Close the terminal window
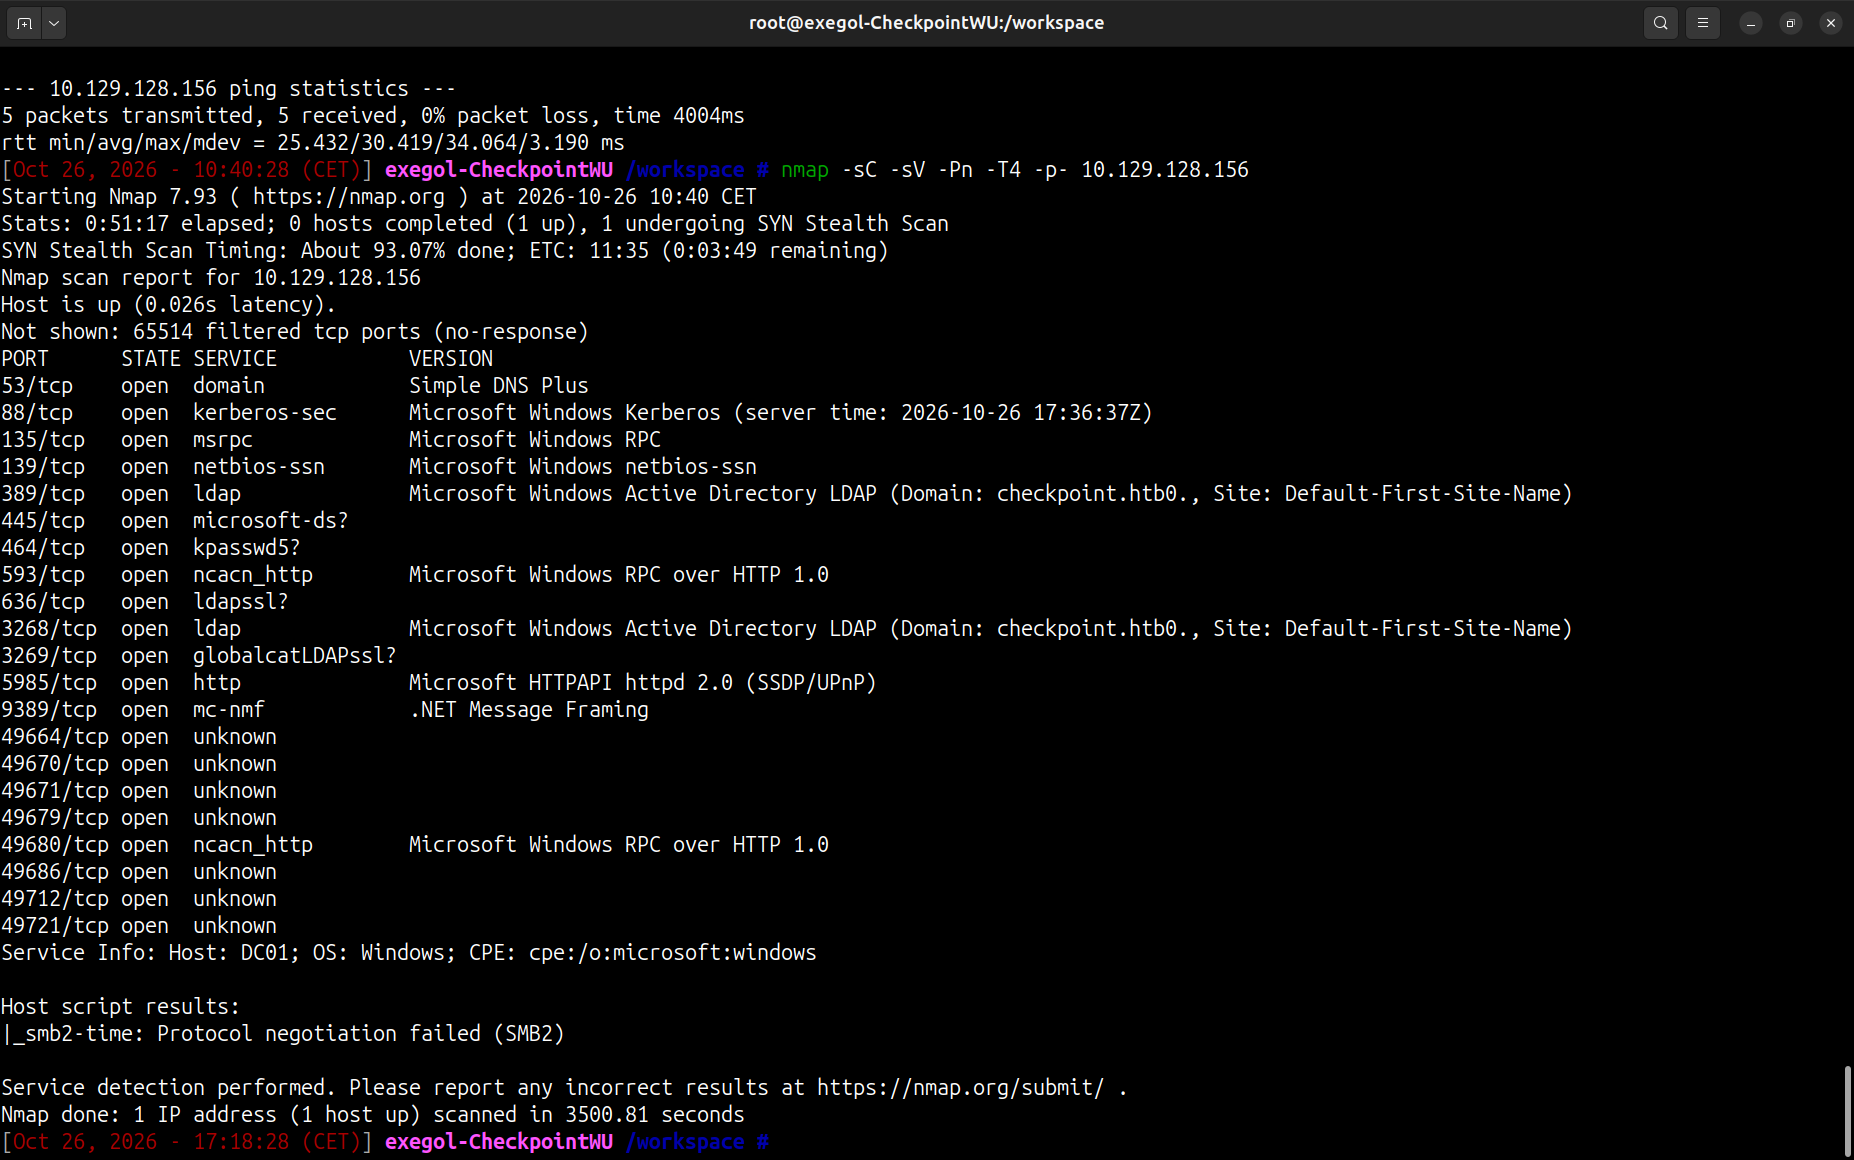1854x1160 pixels. click(1831, 23)
